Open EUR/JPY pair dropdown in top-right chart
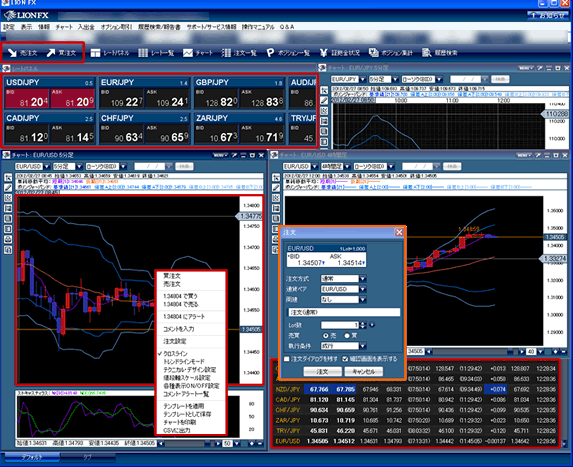Screen dimensions: 573x467 coord(363,79)
